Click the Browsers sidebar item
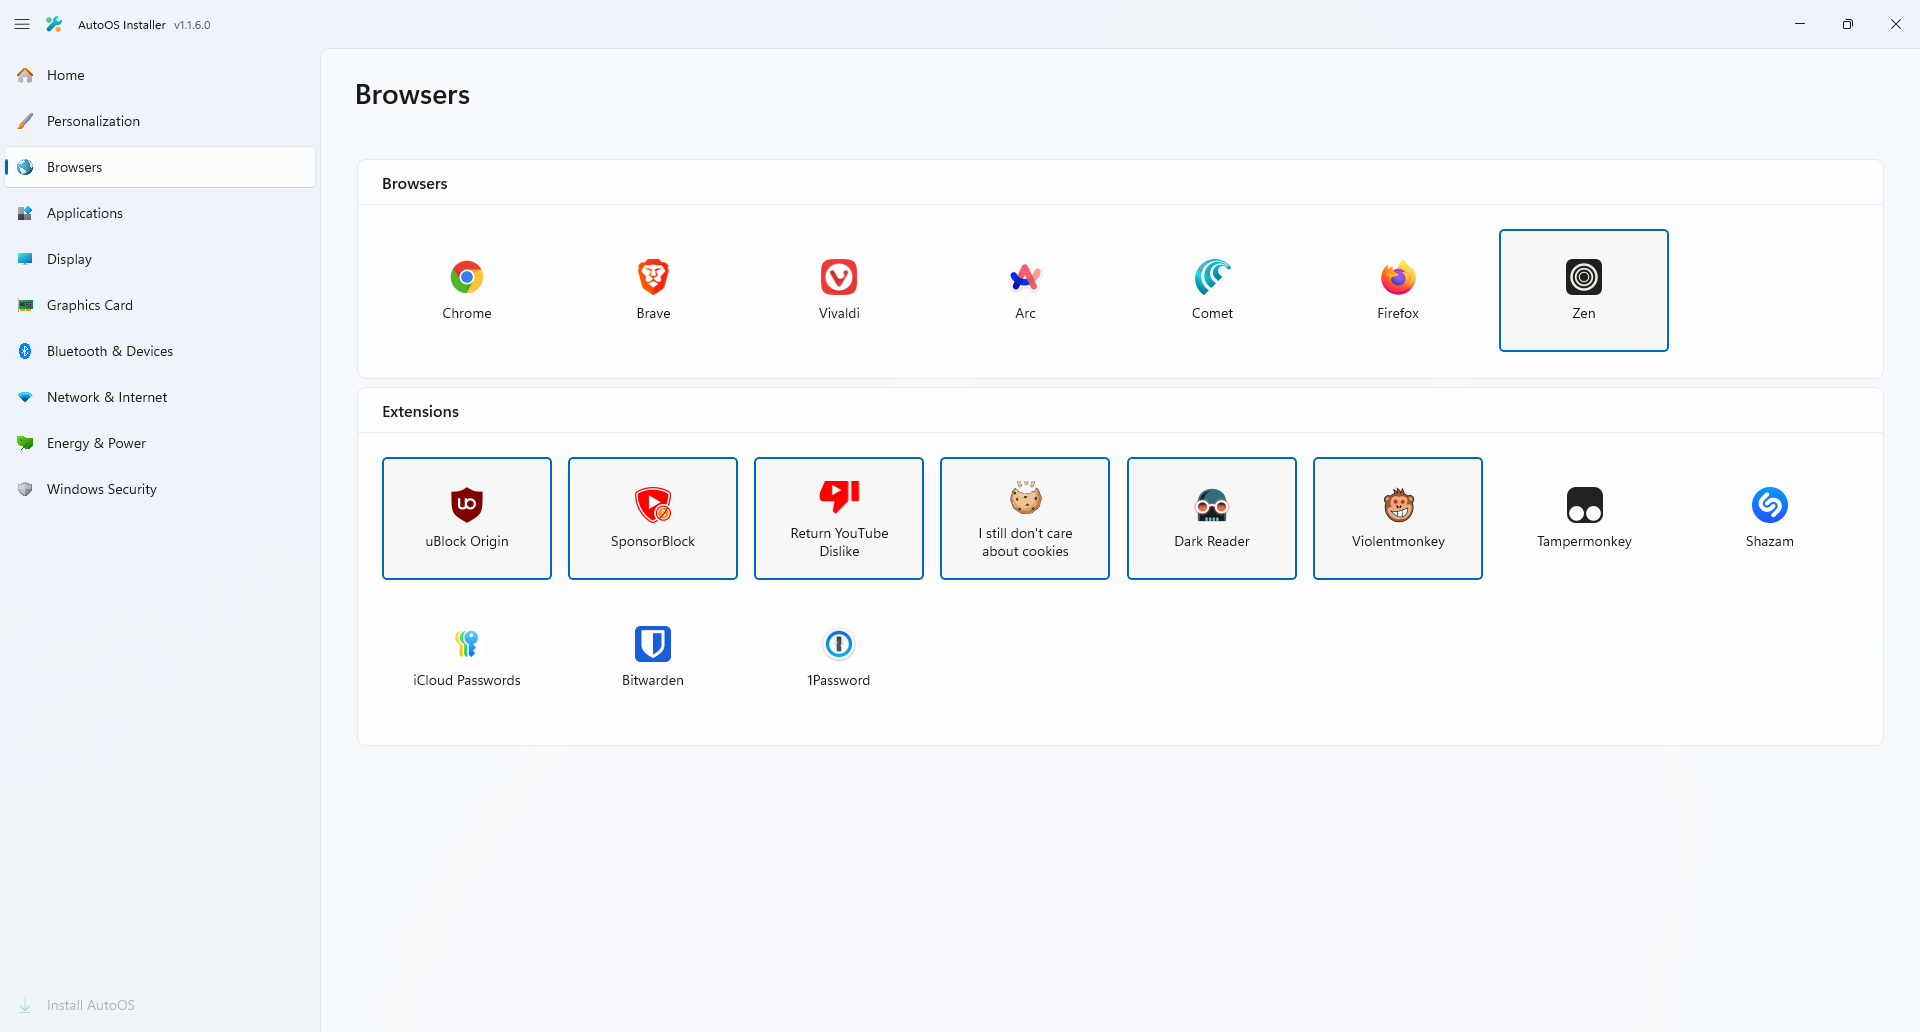Screen dimensions: 1920x1032 [160, 167]
